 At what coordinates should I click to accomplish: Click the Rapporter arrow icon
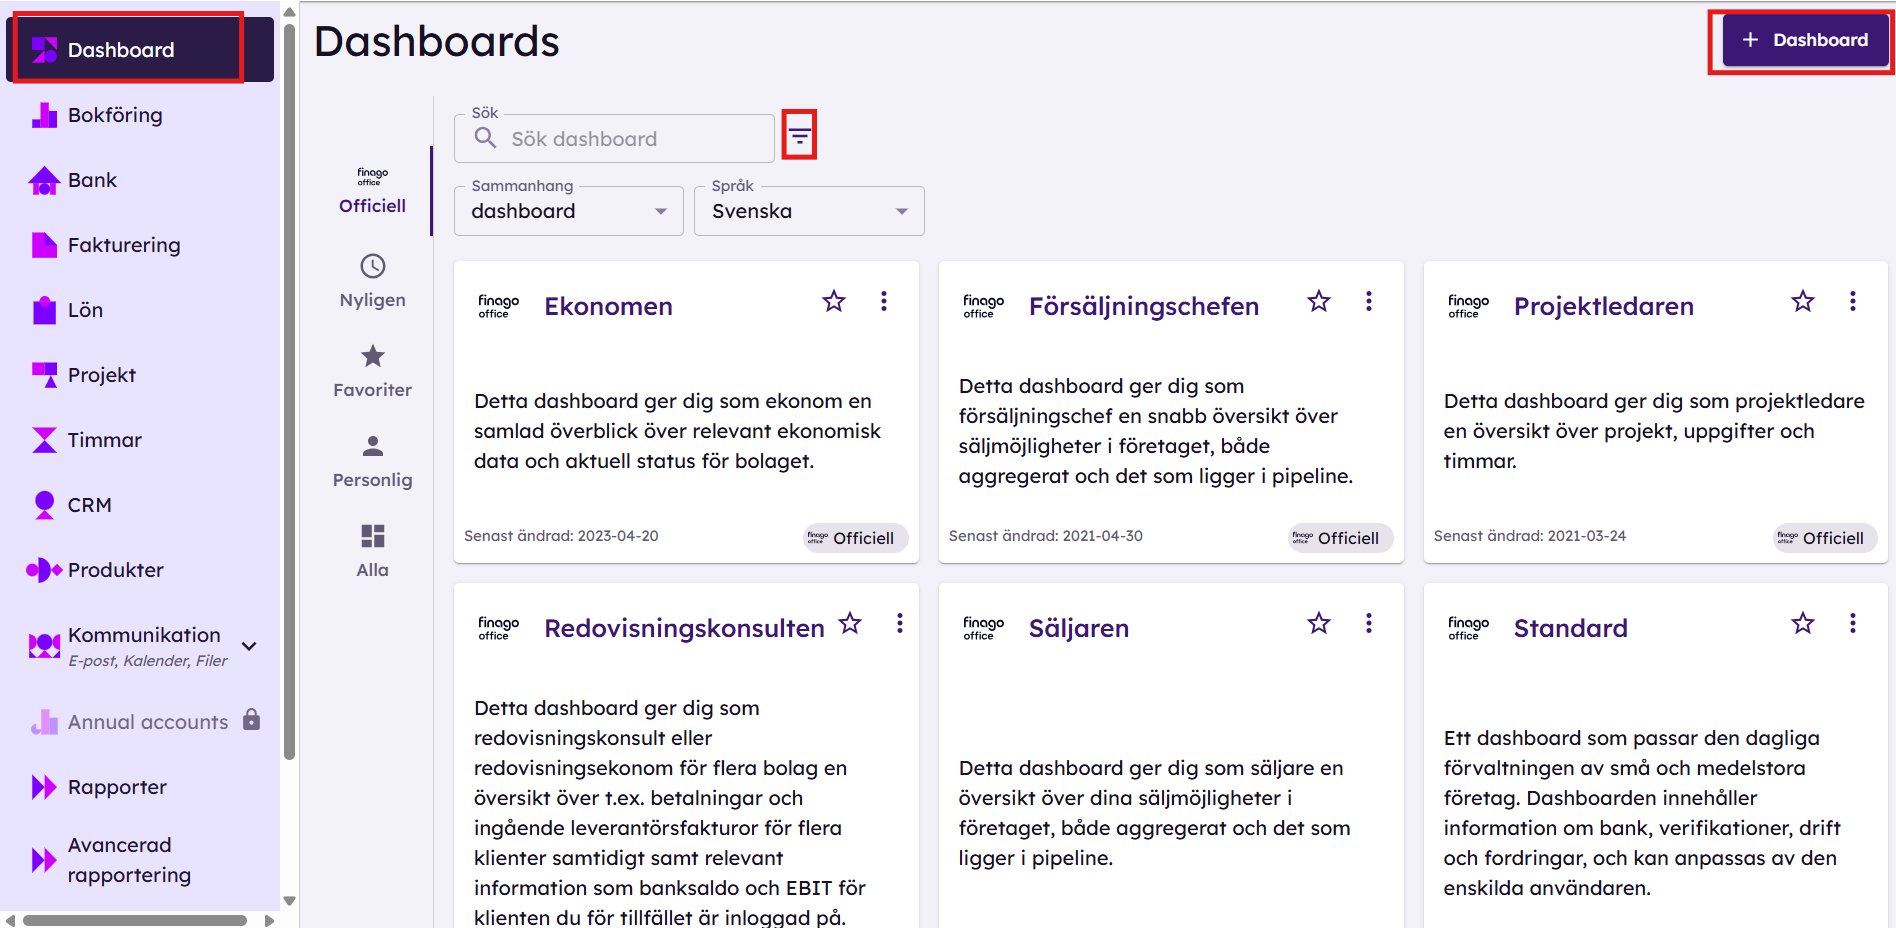point(44,787)
